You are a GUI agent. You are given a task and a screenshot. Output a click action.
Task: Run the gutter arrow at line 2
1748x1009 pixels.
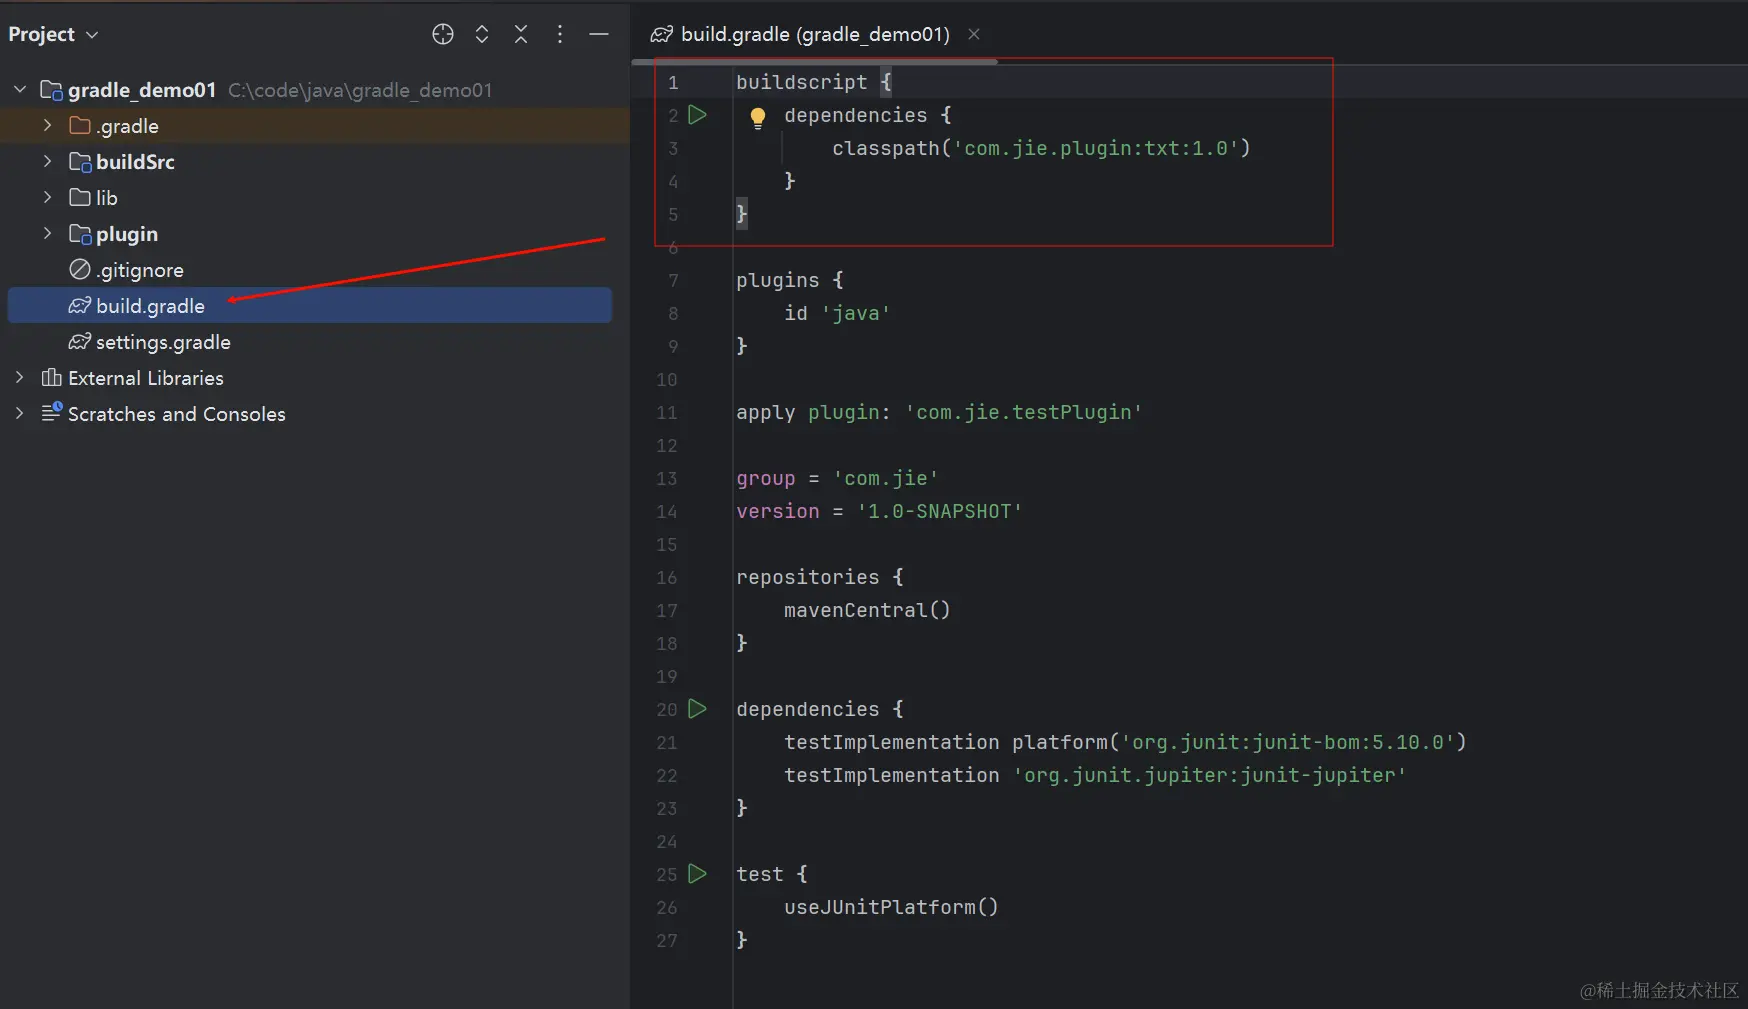[x=698, y=115]
